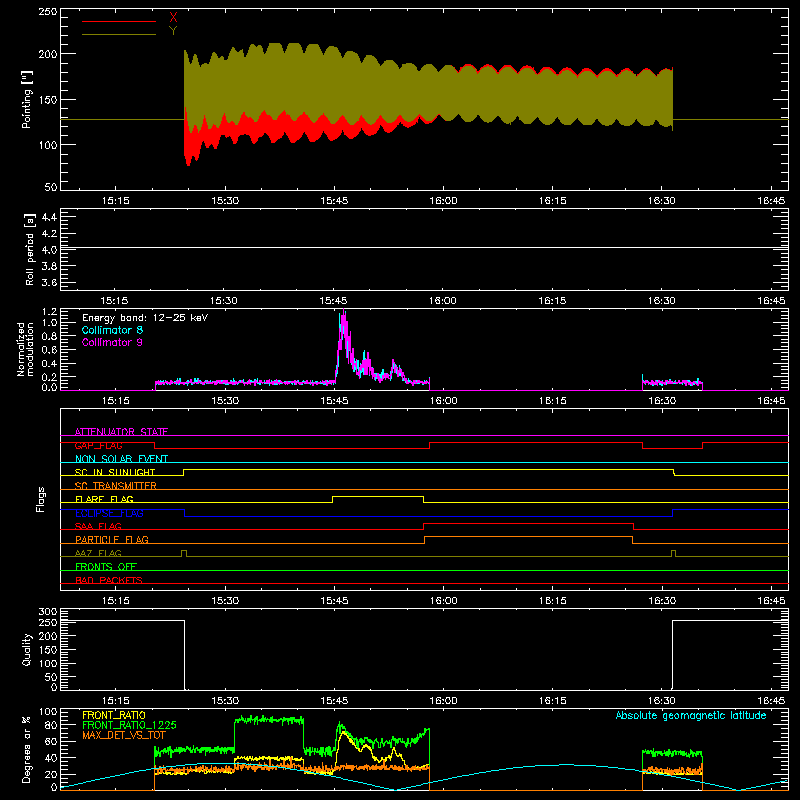Click the NON_SOLAR_EVENT flag label
800x800 pixels.
[x=121, y=459]
